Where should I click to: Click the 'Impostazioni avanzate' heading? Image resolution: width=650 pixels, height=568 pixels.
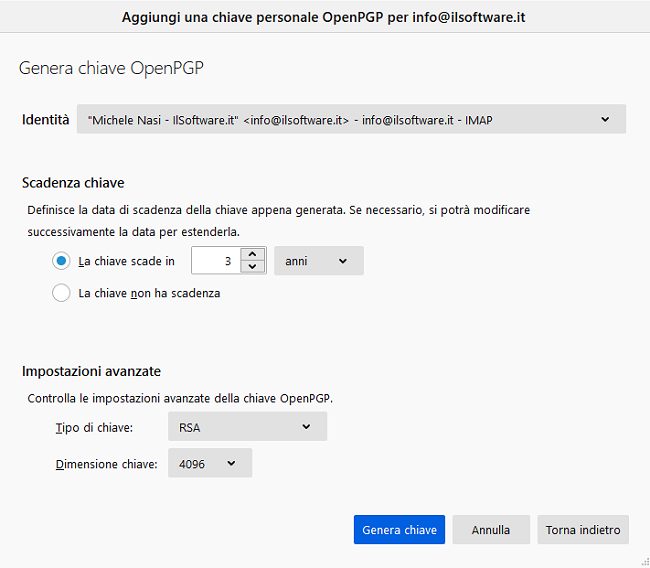(x=91, y=371)
